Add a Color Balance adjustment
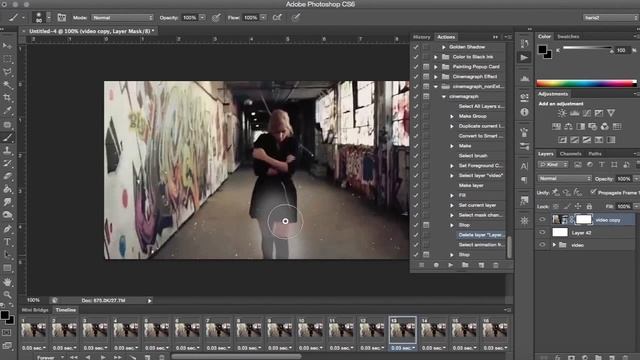This screenshot has height=360, width=640. point(568,127)
